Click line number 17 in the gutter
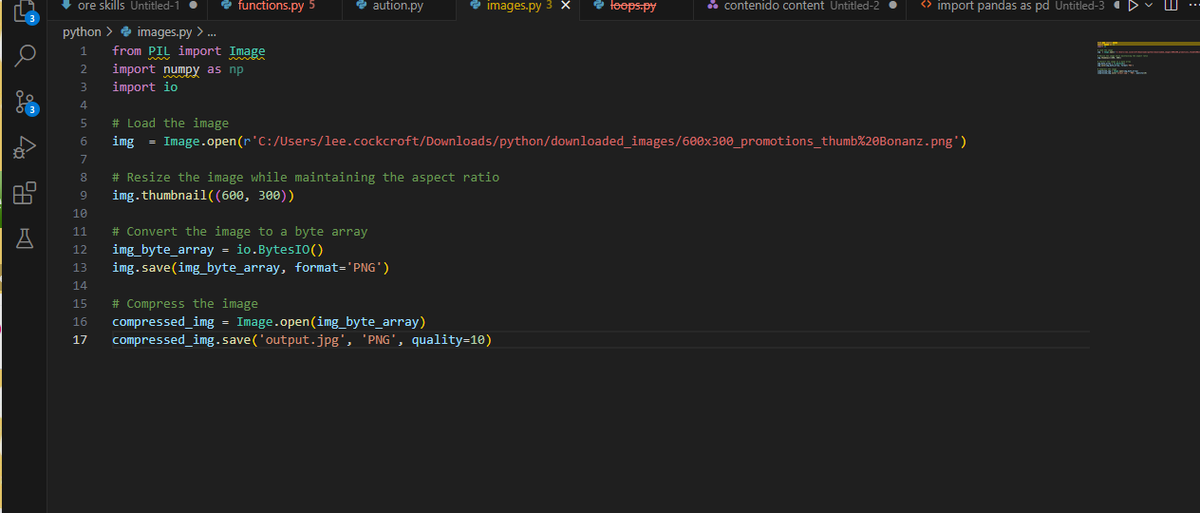 pyautogui.click(x=81, y=340)
